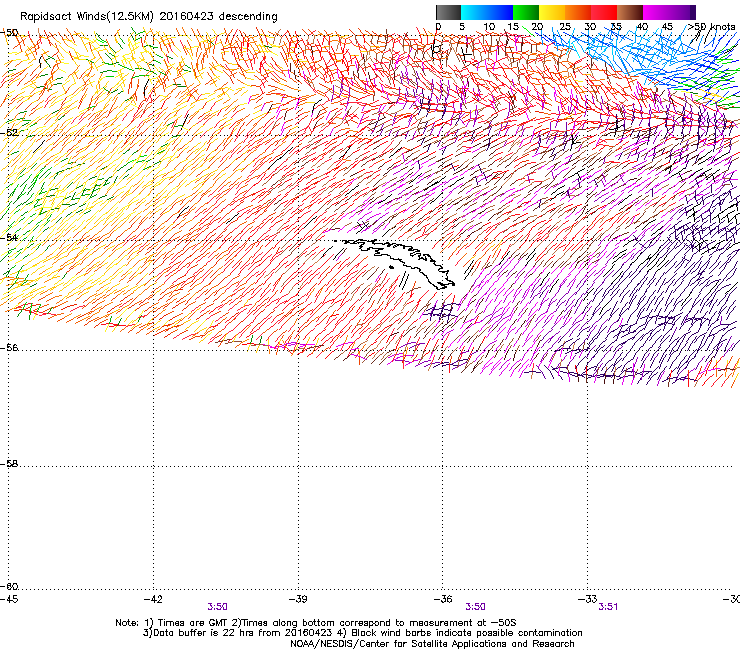Click the longitude label -45

pyautogui.click(x=9, y=599)
